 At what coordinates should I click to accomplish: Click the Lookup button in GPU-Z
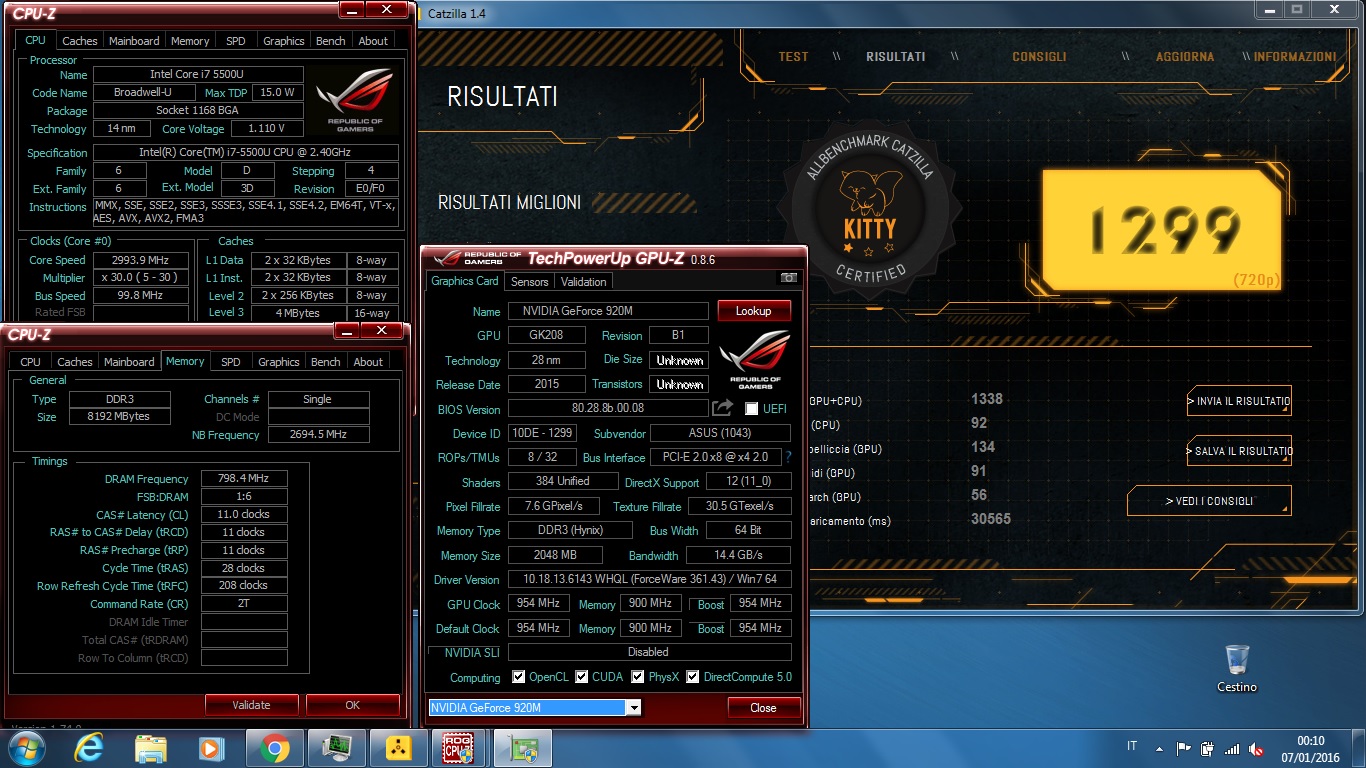click(x=754, y=311)
